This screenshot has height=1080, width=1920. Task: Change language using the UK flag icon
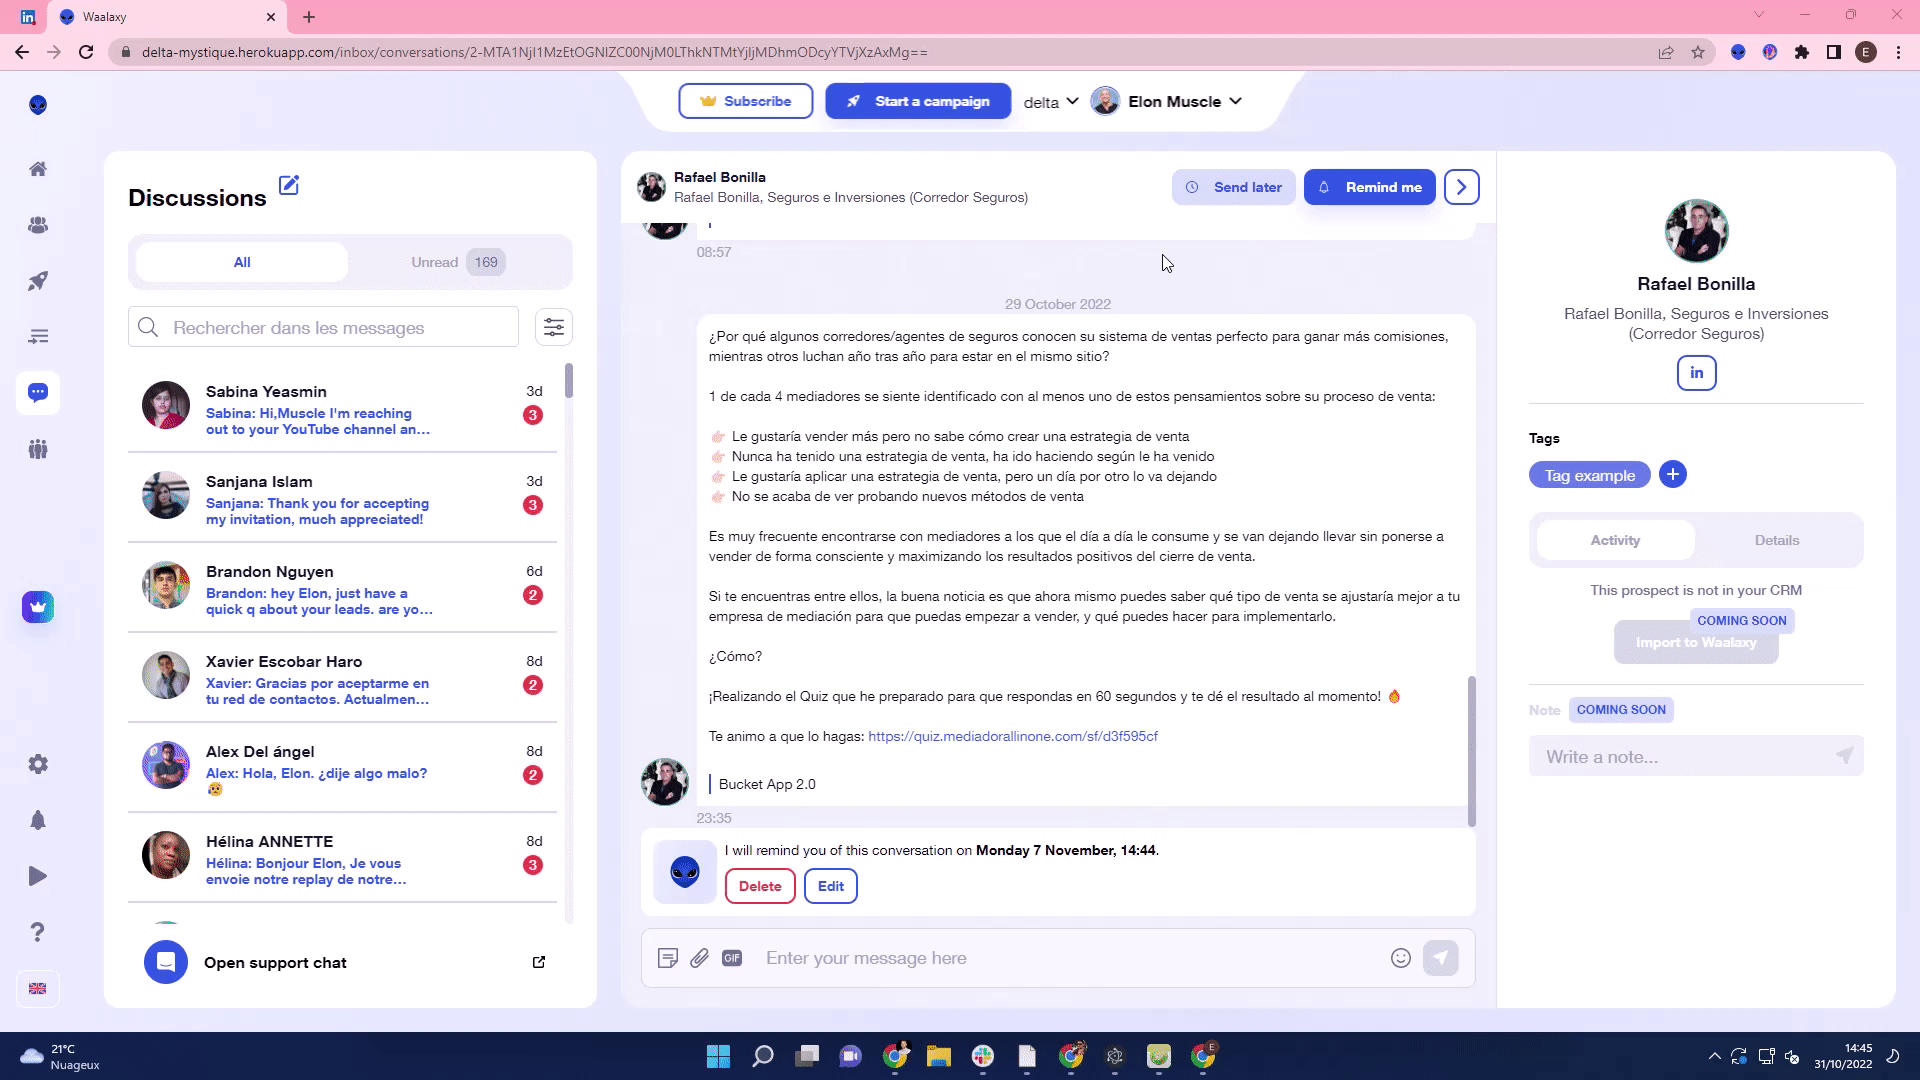click(x=38, y=988)
